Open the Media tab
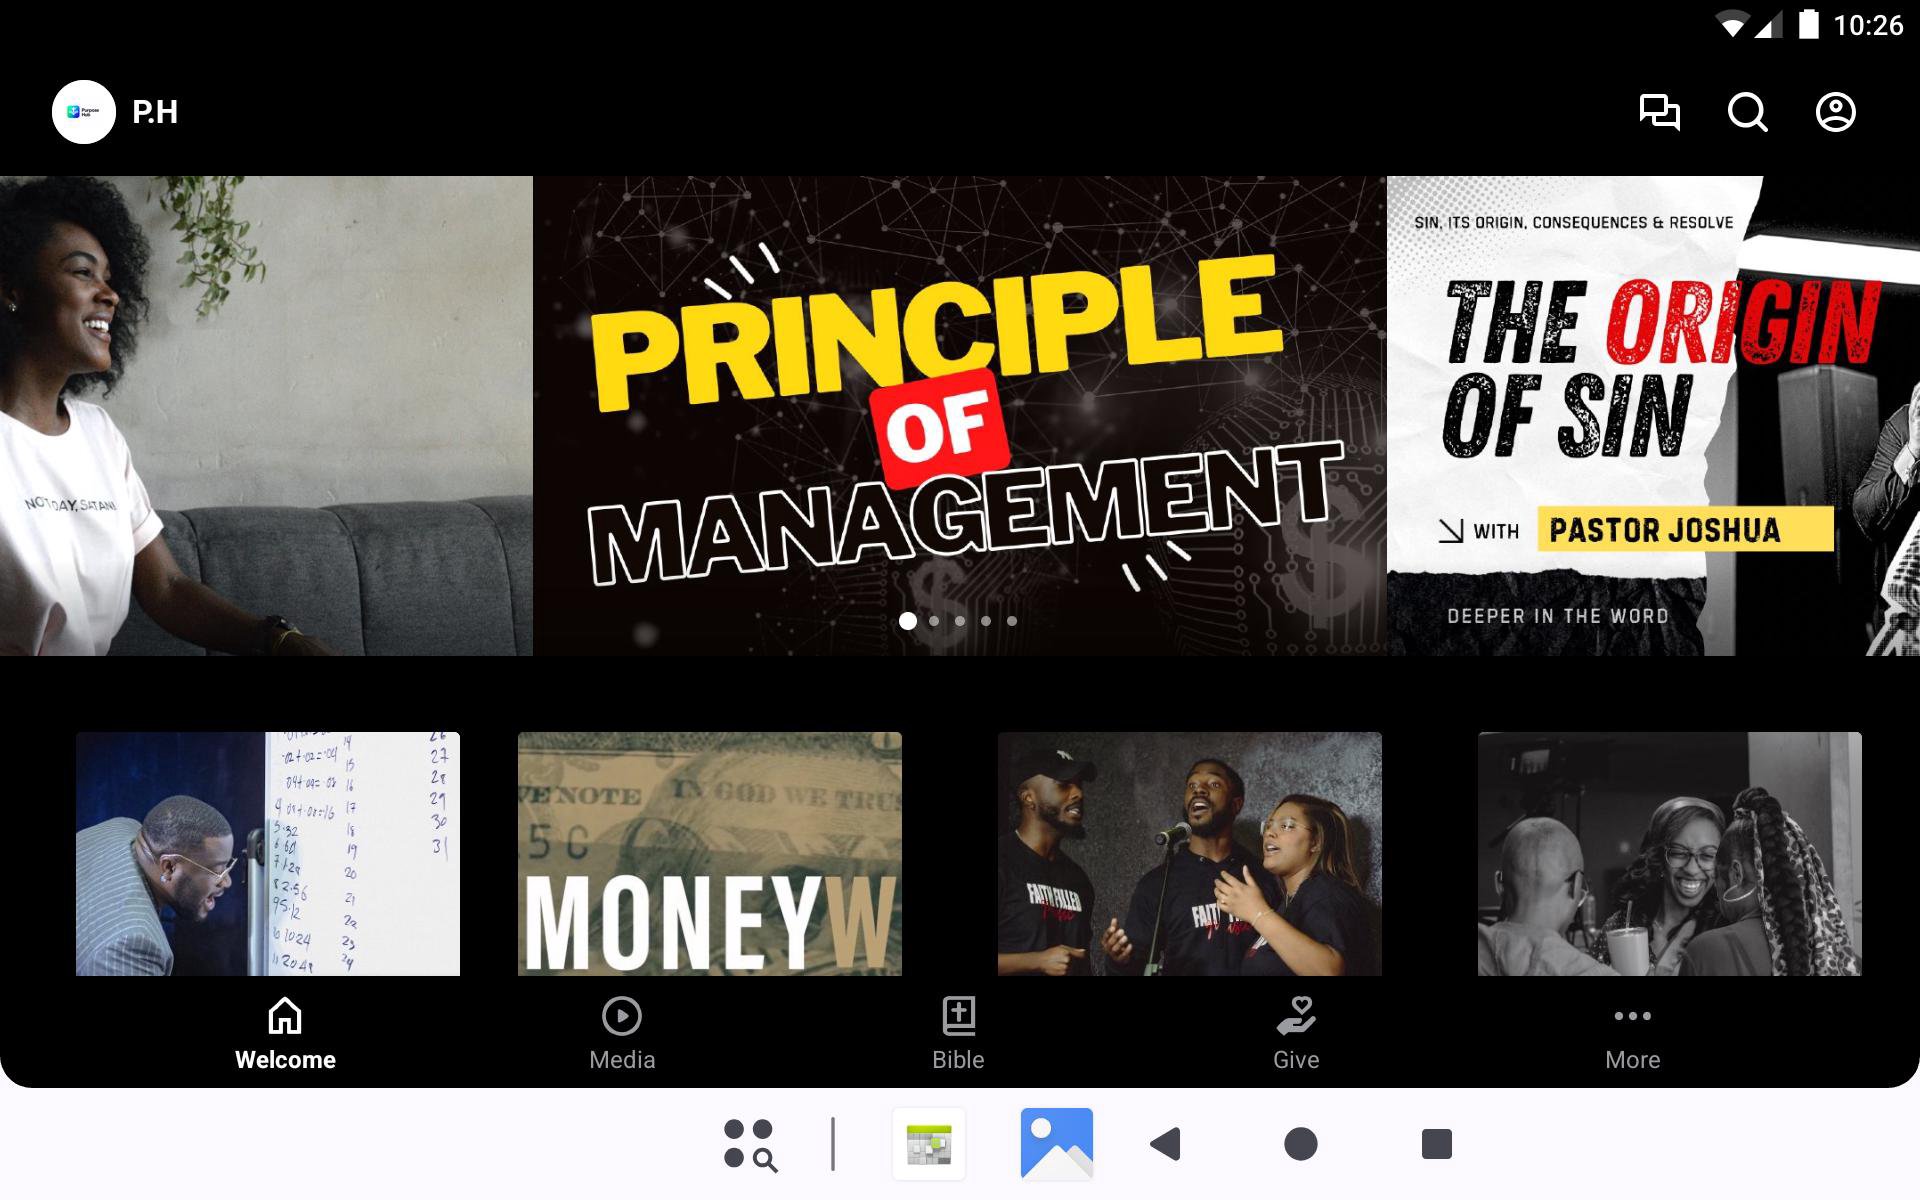Viewport: 1920px width, 1200px height. [622, 1034]
